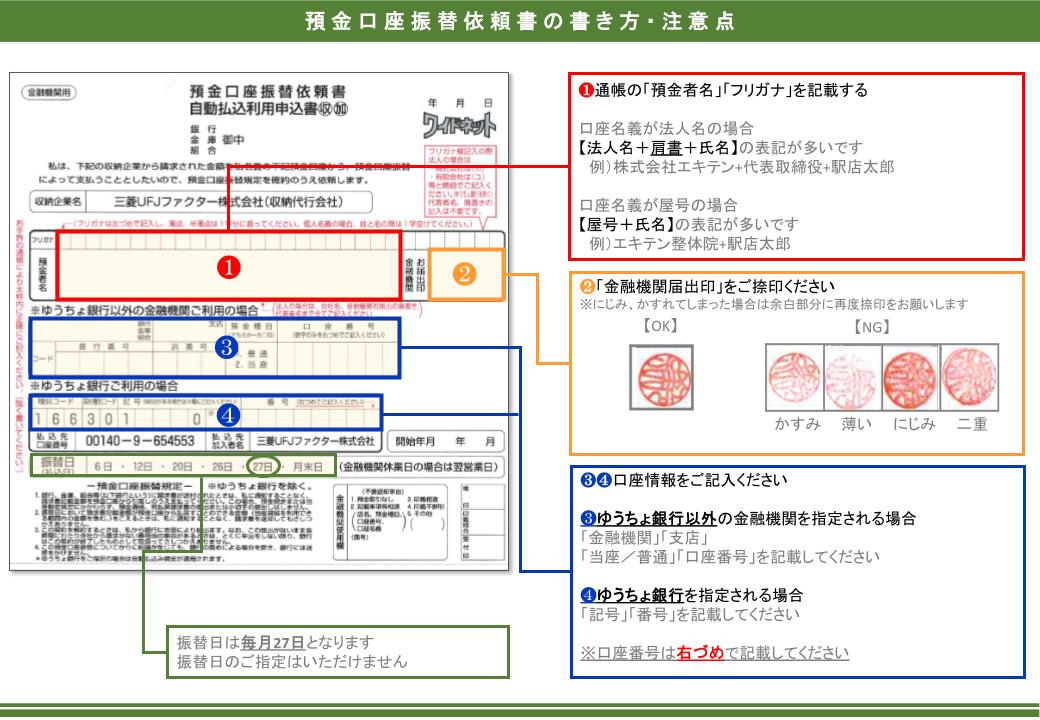Click the 二重 double-stamped NG seal image
The height and width of the screenshot is (720, 1040).
pyautogui.click(x=969, y=377)
